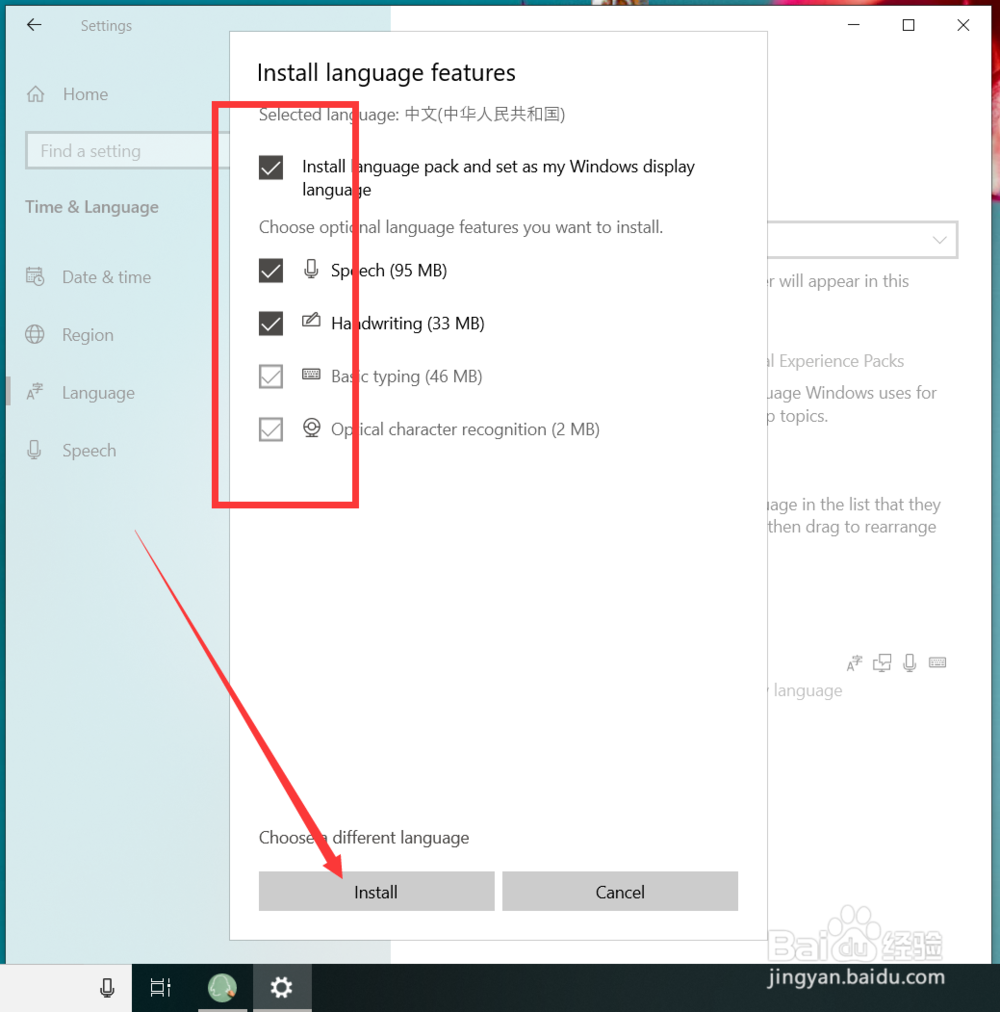Click the Basic typing keyboard icon
Screen dimensions: 1000x1012
click(311, 374)
